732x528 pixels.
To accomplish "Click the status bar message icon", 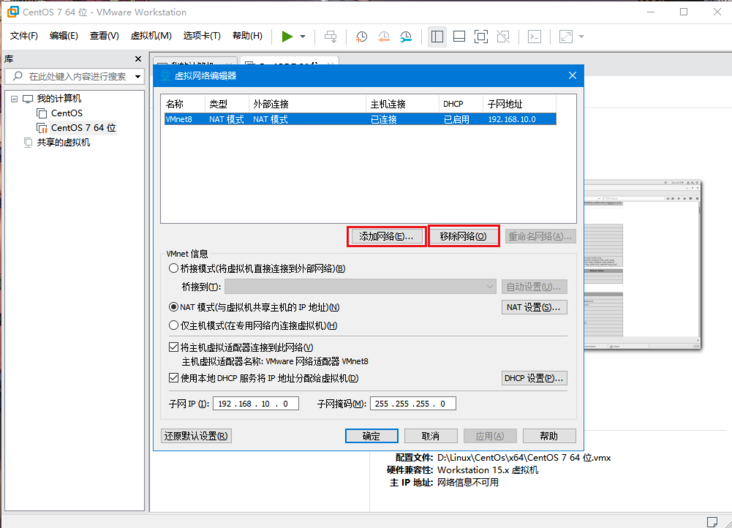I will click(711, 521).
